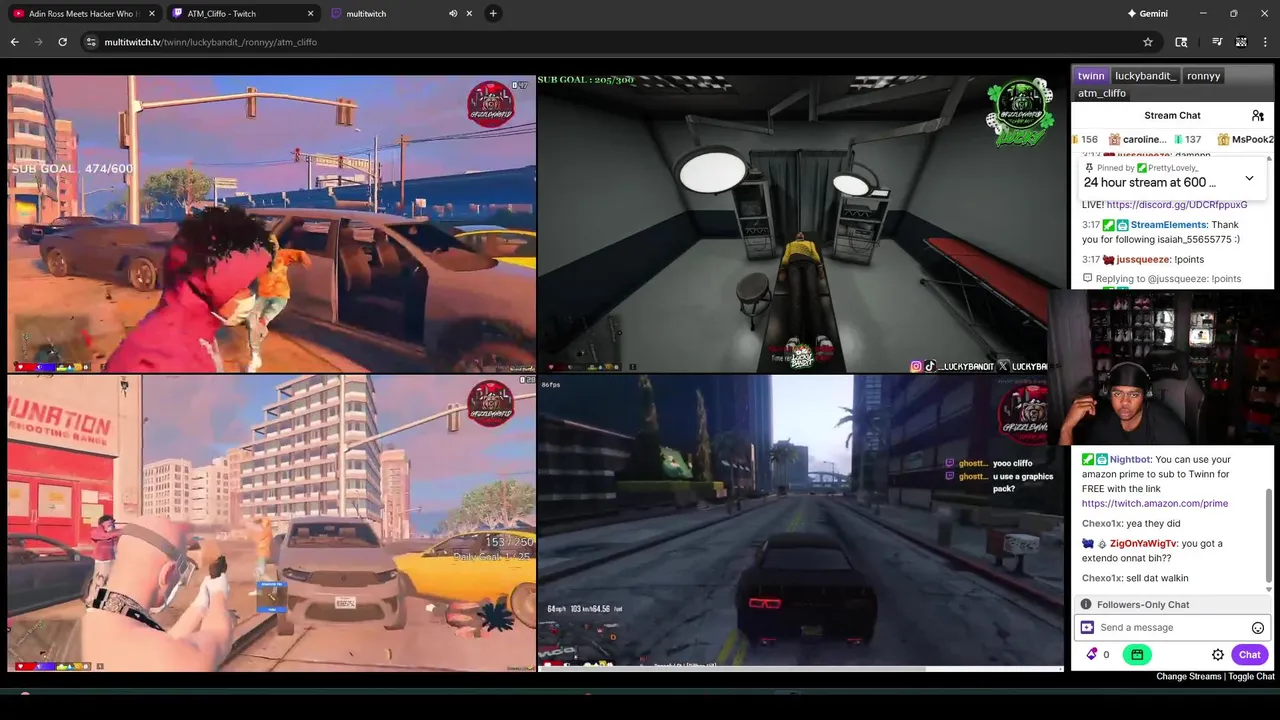Close the Adin Ross YouTube tab
The image size is (1280, 720).
point(151,14)
